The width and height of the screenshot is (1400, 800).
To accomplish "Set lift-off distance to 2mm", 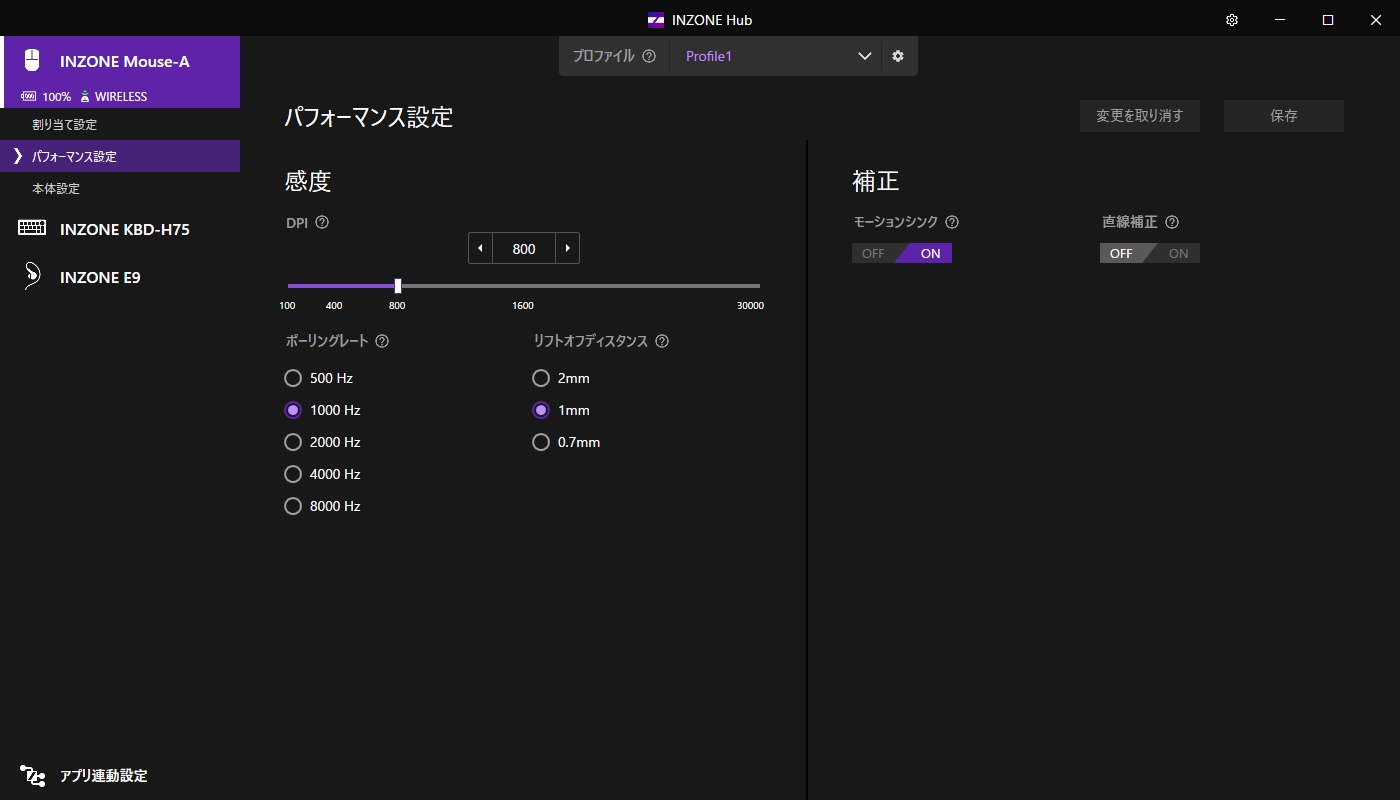I will (541, 378).
